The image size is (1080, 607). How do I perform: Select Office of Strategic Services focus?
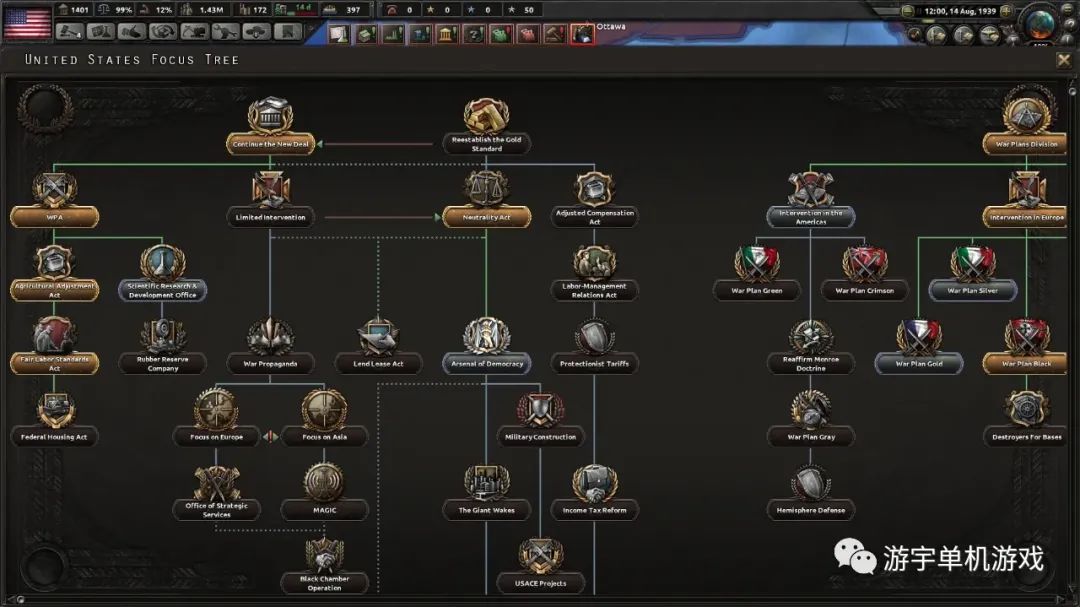coord(216,492)
